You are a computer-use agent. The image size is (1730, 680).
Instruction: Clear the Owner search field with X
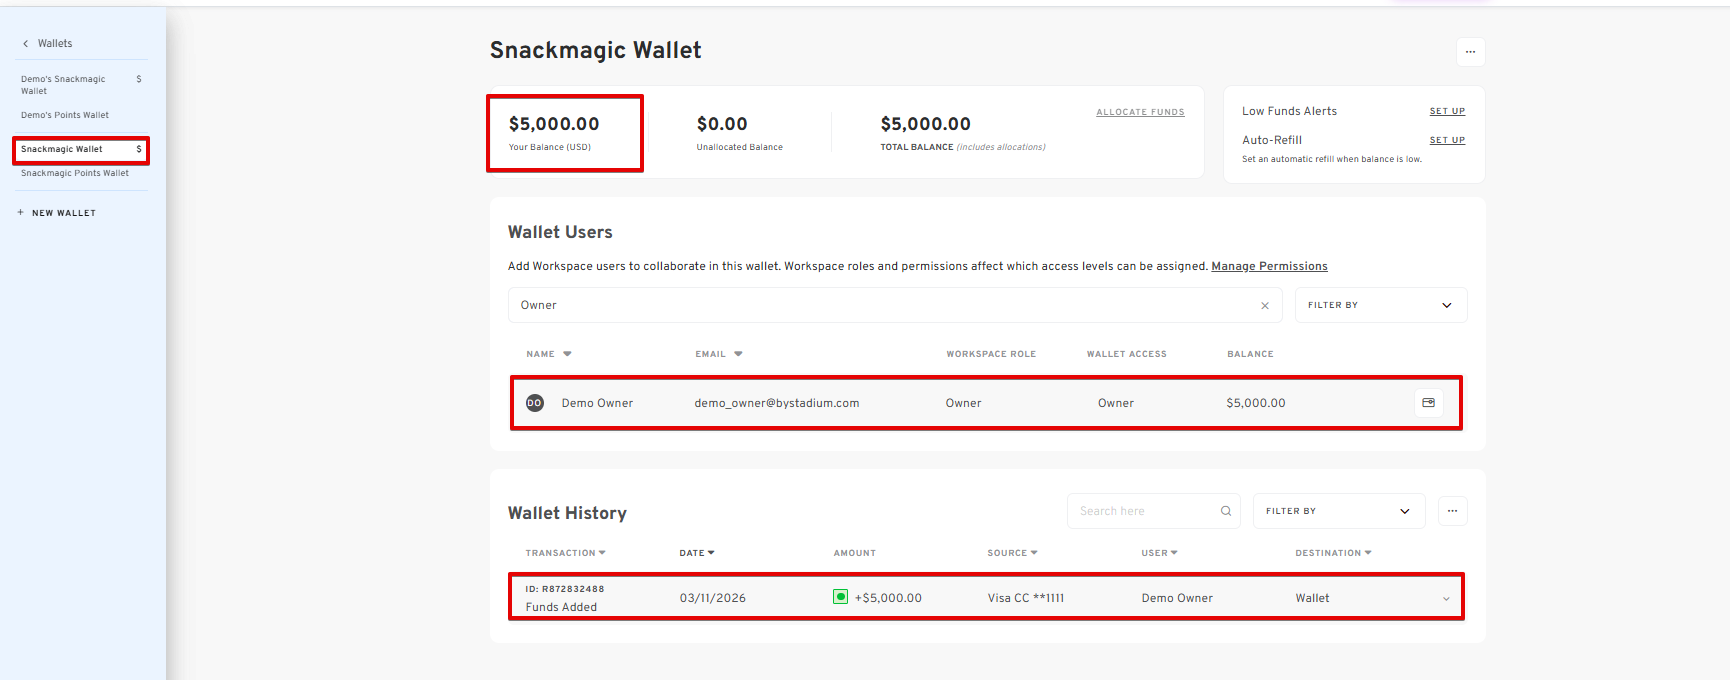click(x=1264, y=306)
